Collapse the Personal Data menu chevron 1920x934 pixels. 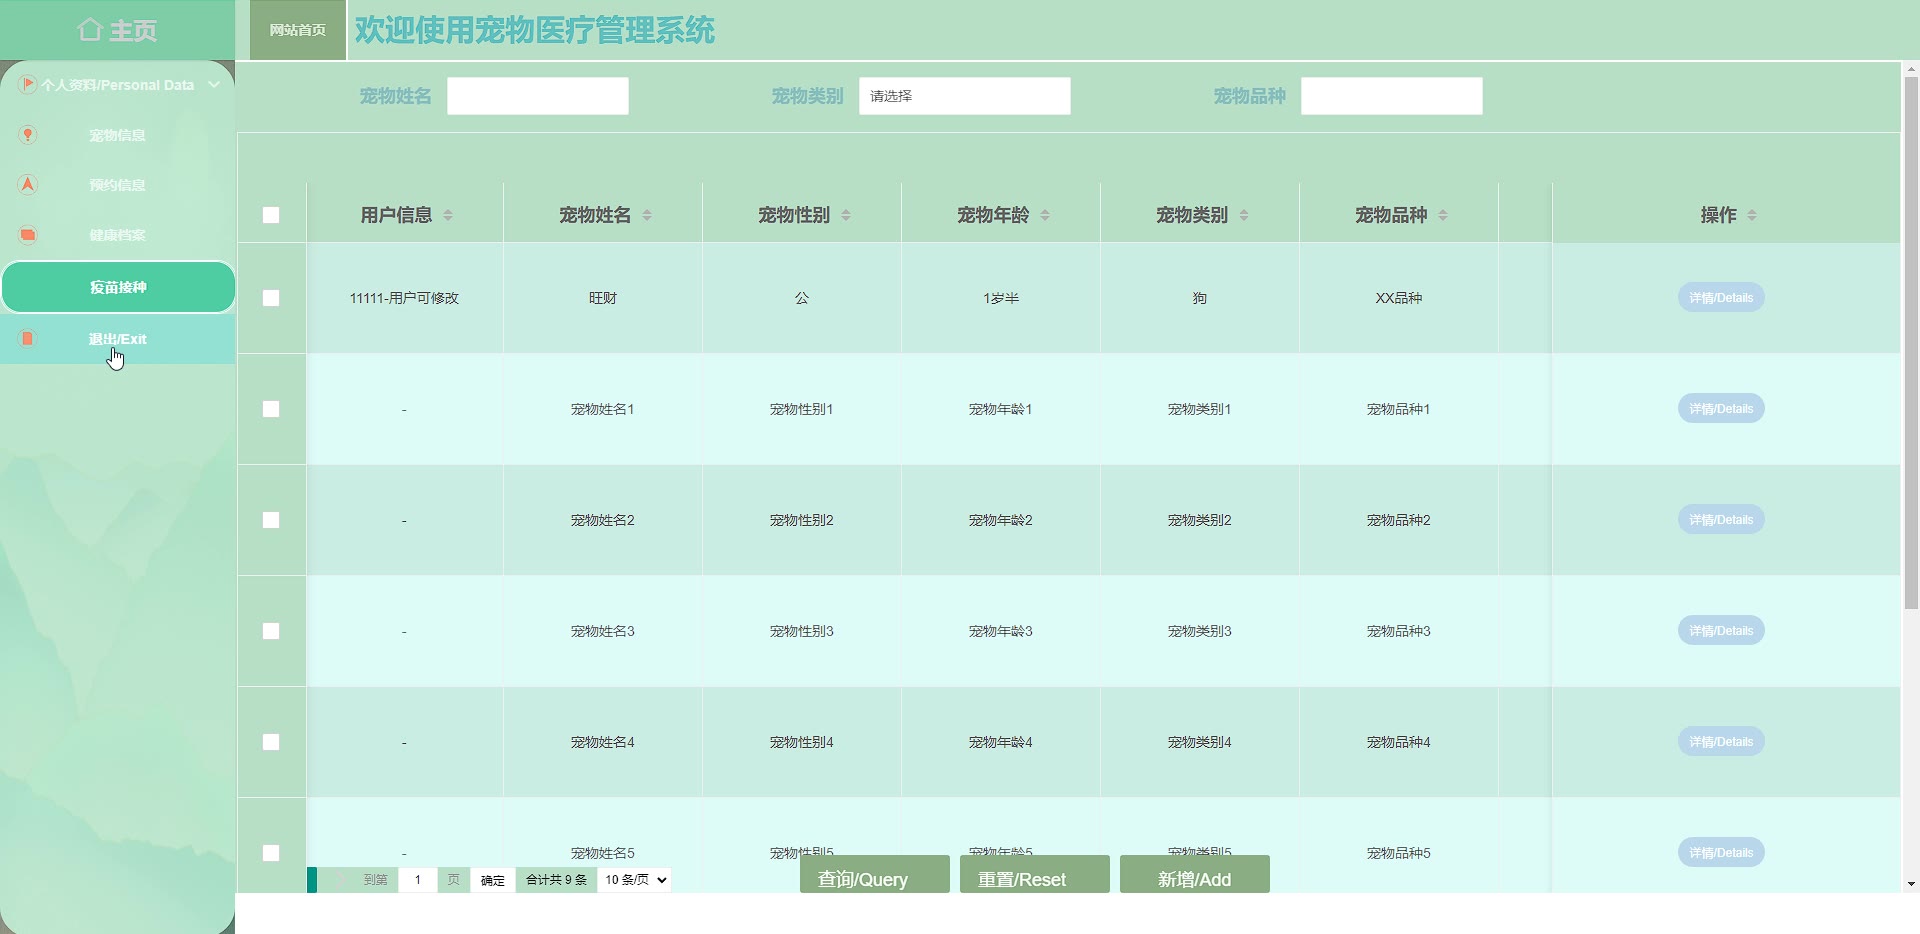click(x=214, y=85)
